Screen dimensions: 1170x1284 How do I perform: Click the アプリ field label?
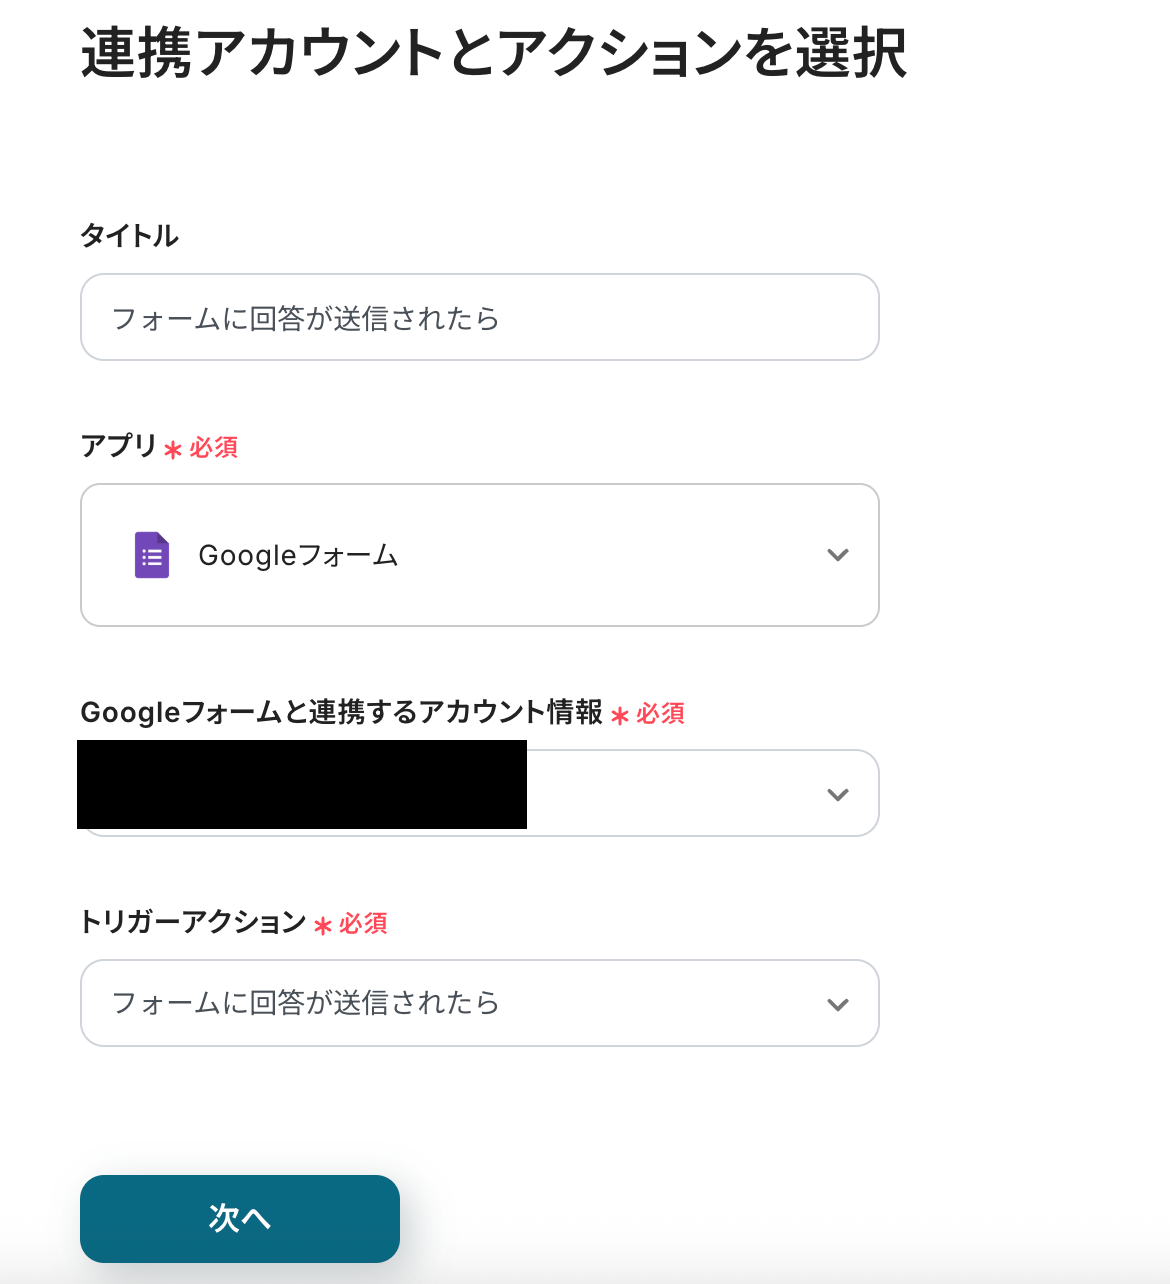point(118,446)
